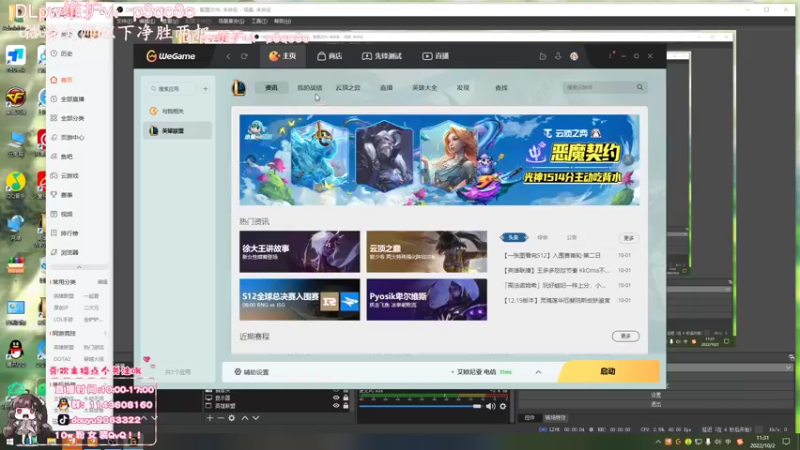Open the 【12.19版本】 news headline
This screenshot has height=450, width=800.
pyautogui.click(x=557, y=301)
